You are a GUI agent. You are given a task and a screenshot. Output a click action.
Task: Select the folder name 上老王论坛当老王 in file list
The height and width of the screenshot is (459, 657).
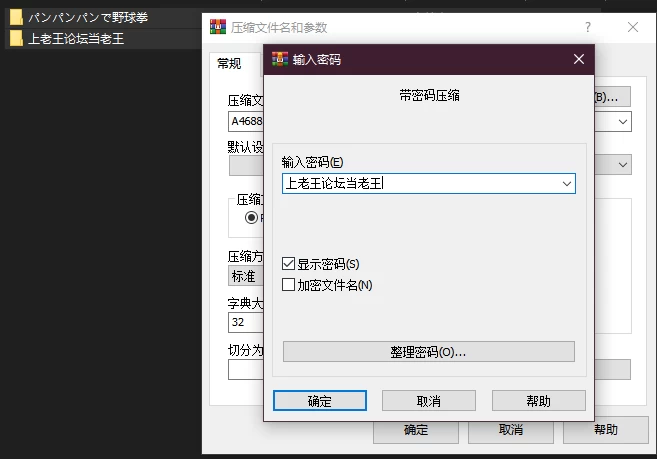[76, 39]
